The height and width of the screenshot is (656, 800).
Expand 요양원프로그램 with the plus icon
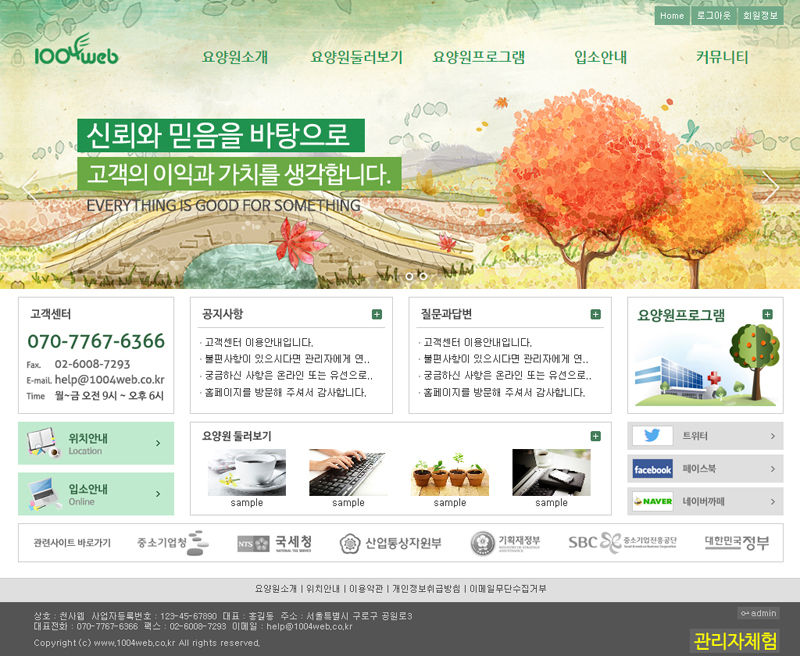point(767,314)
